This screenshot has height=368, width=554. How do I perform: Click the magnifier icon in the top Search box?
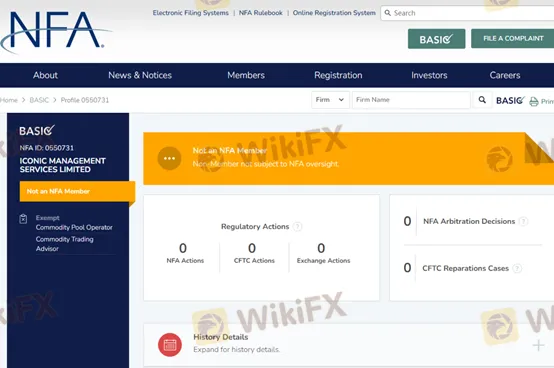coord(388,13)
